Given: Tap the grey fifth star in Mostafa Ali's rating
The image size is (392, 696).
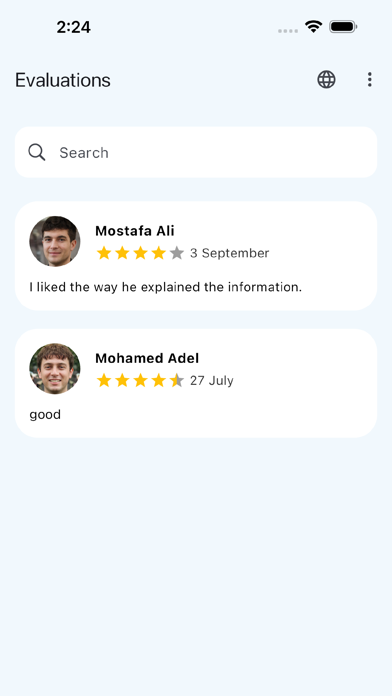Looking at the screenshot, I should (177, 253).
